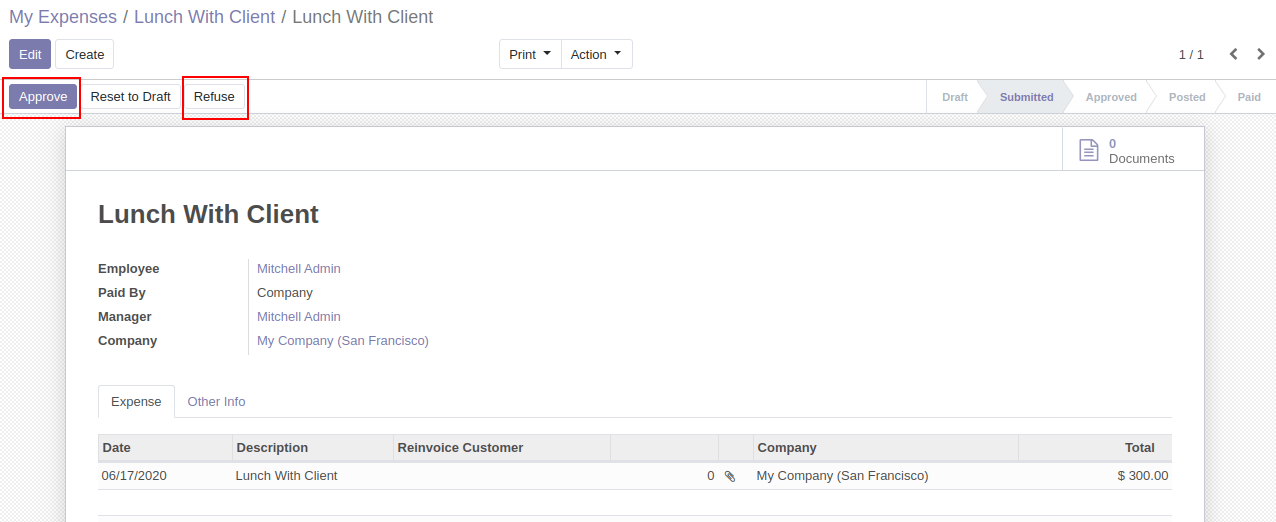Click the 1 / 1 pager counter
Image resolution: width=1276 pixels, height=522 pixels.
pos(1191,54)
